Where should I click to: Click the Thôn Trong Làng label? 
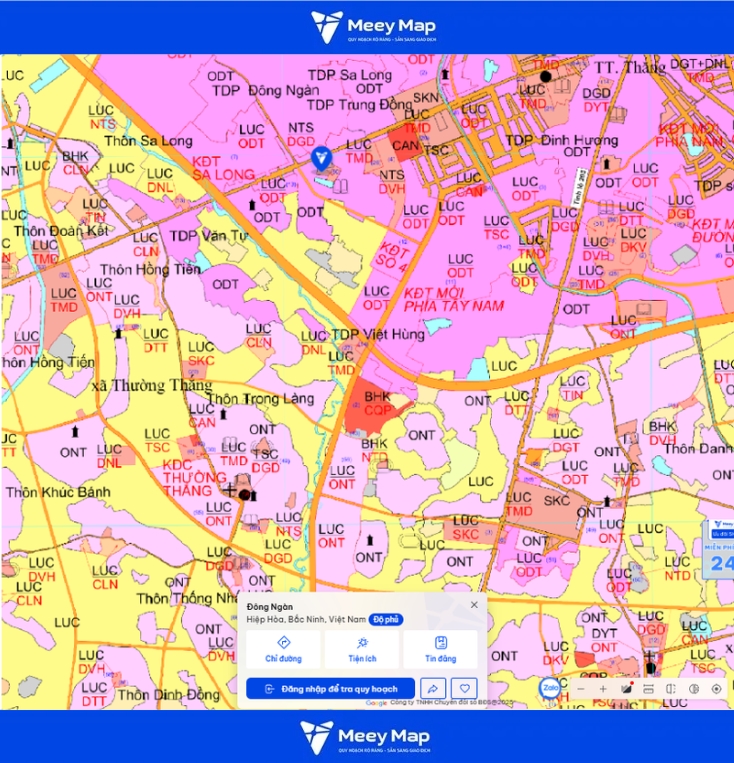pyautogui.click(x=260, y=399)
